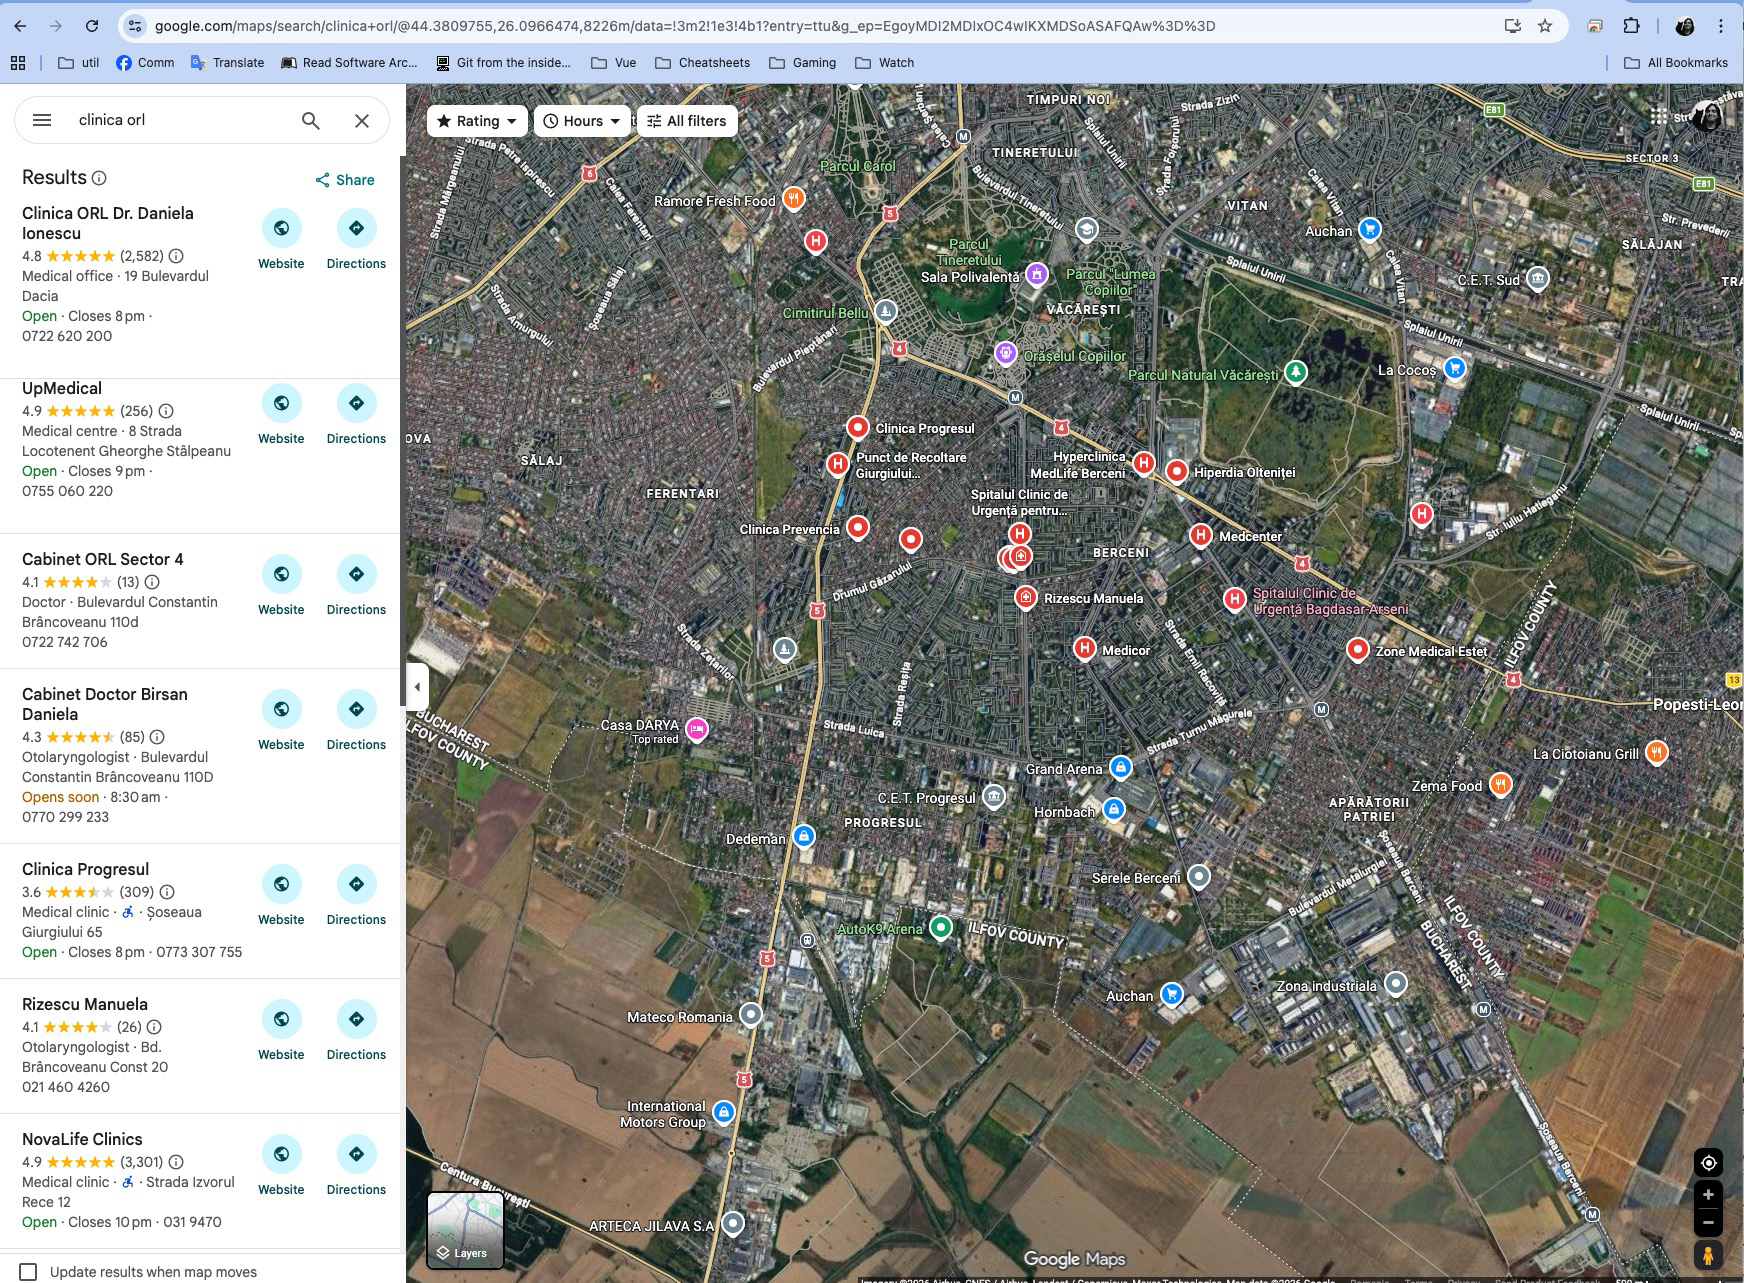Enable Update results when map moves

(x=29, y=1272)
